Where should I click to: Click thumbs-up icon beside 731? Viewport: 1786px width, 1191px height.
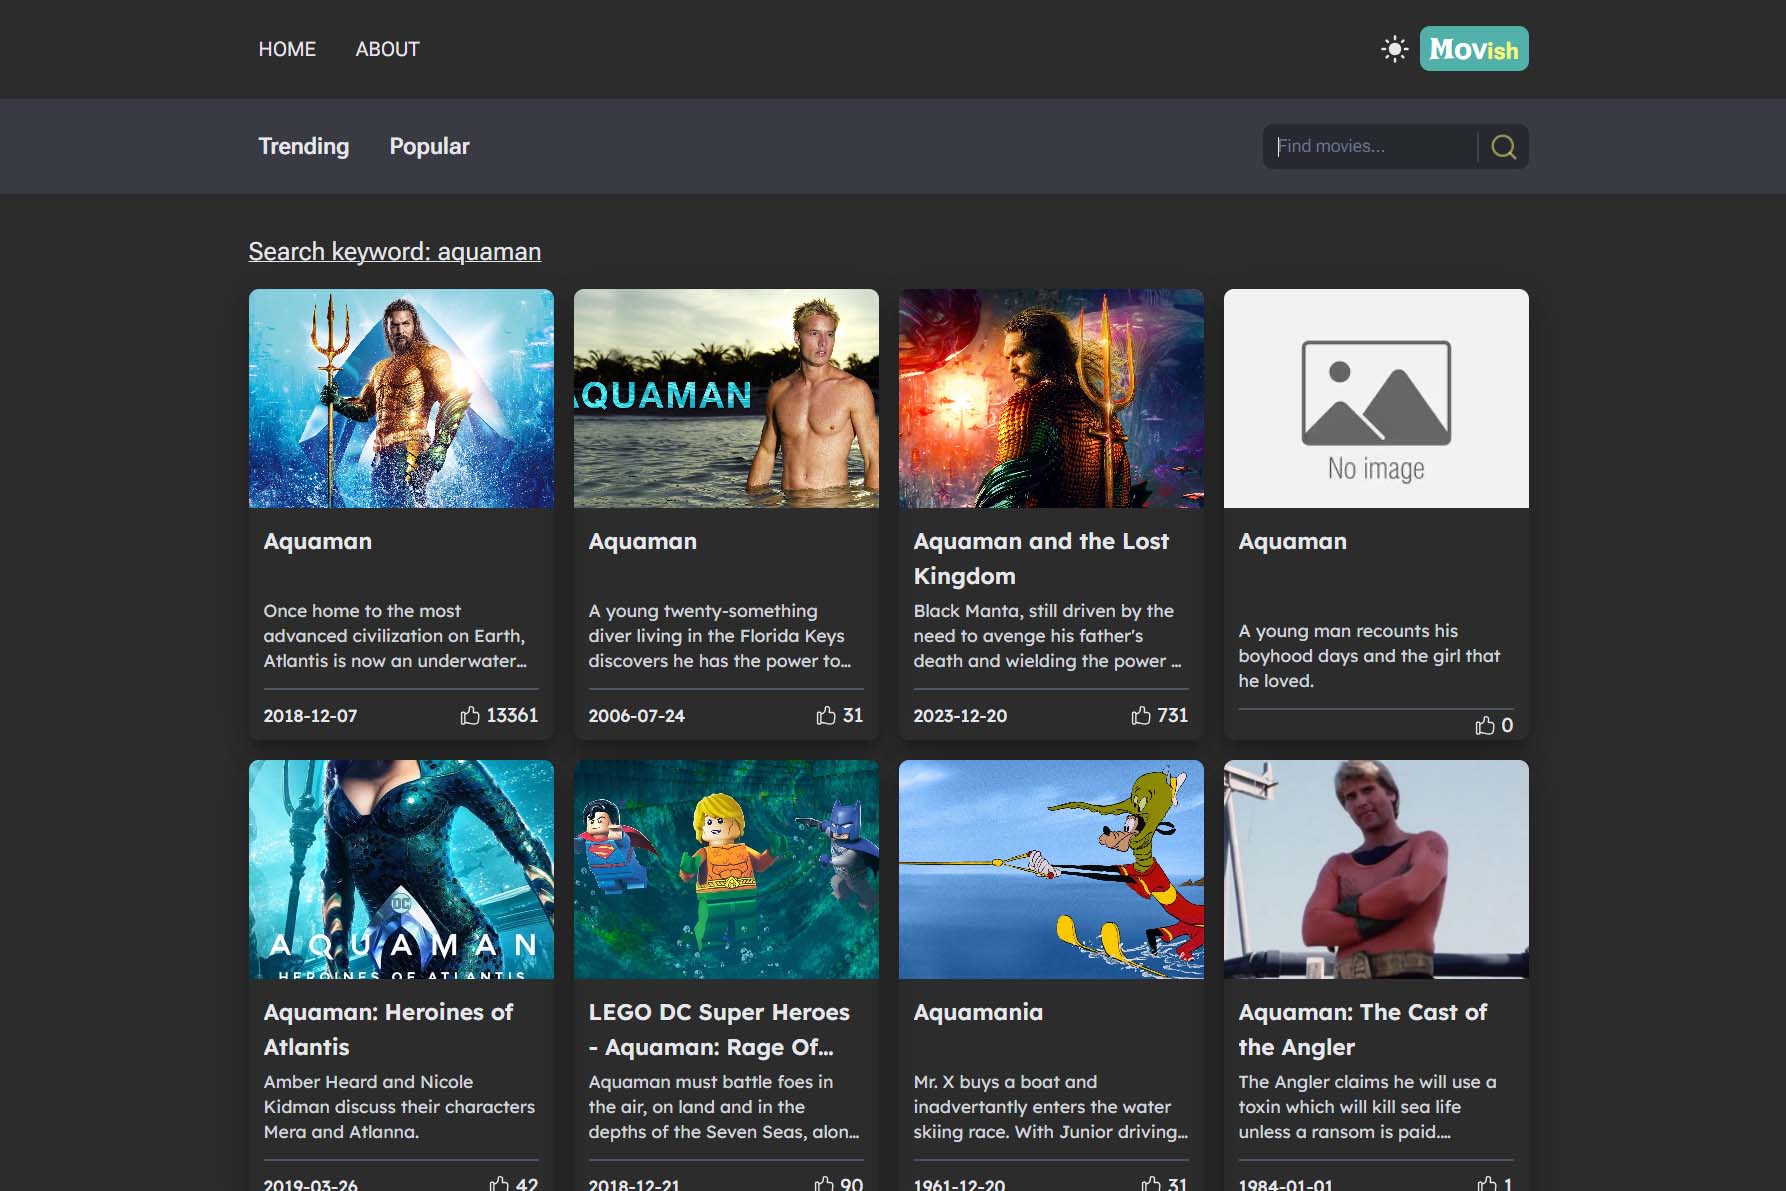pos(1141,715)
